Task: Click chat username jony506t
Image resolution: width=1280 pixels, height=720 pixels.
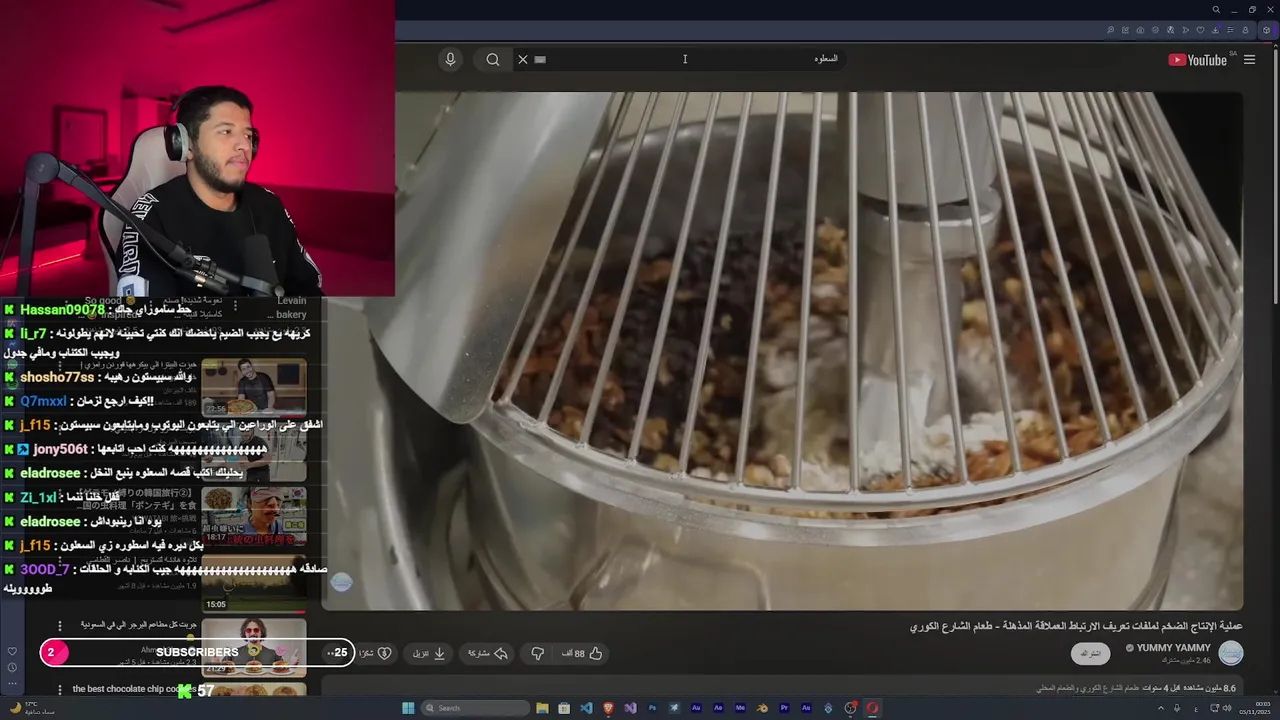Action: pyautogui.click(x=60, y=449)
